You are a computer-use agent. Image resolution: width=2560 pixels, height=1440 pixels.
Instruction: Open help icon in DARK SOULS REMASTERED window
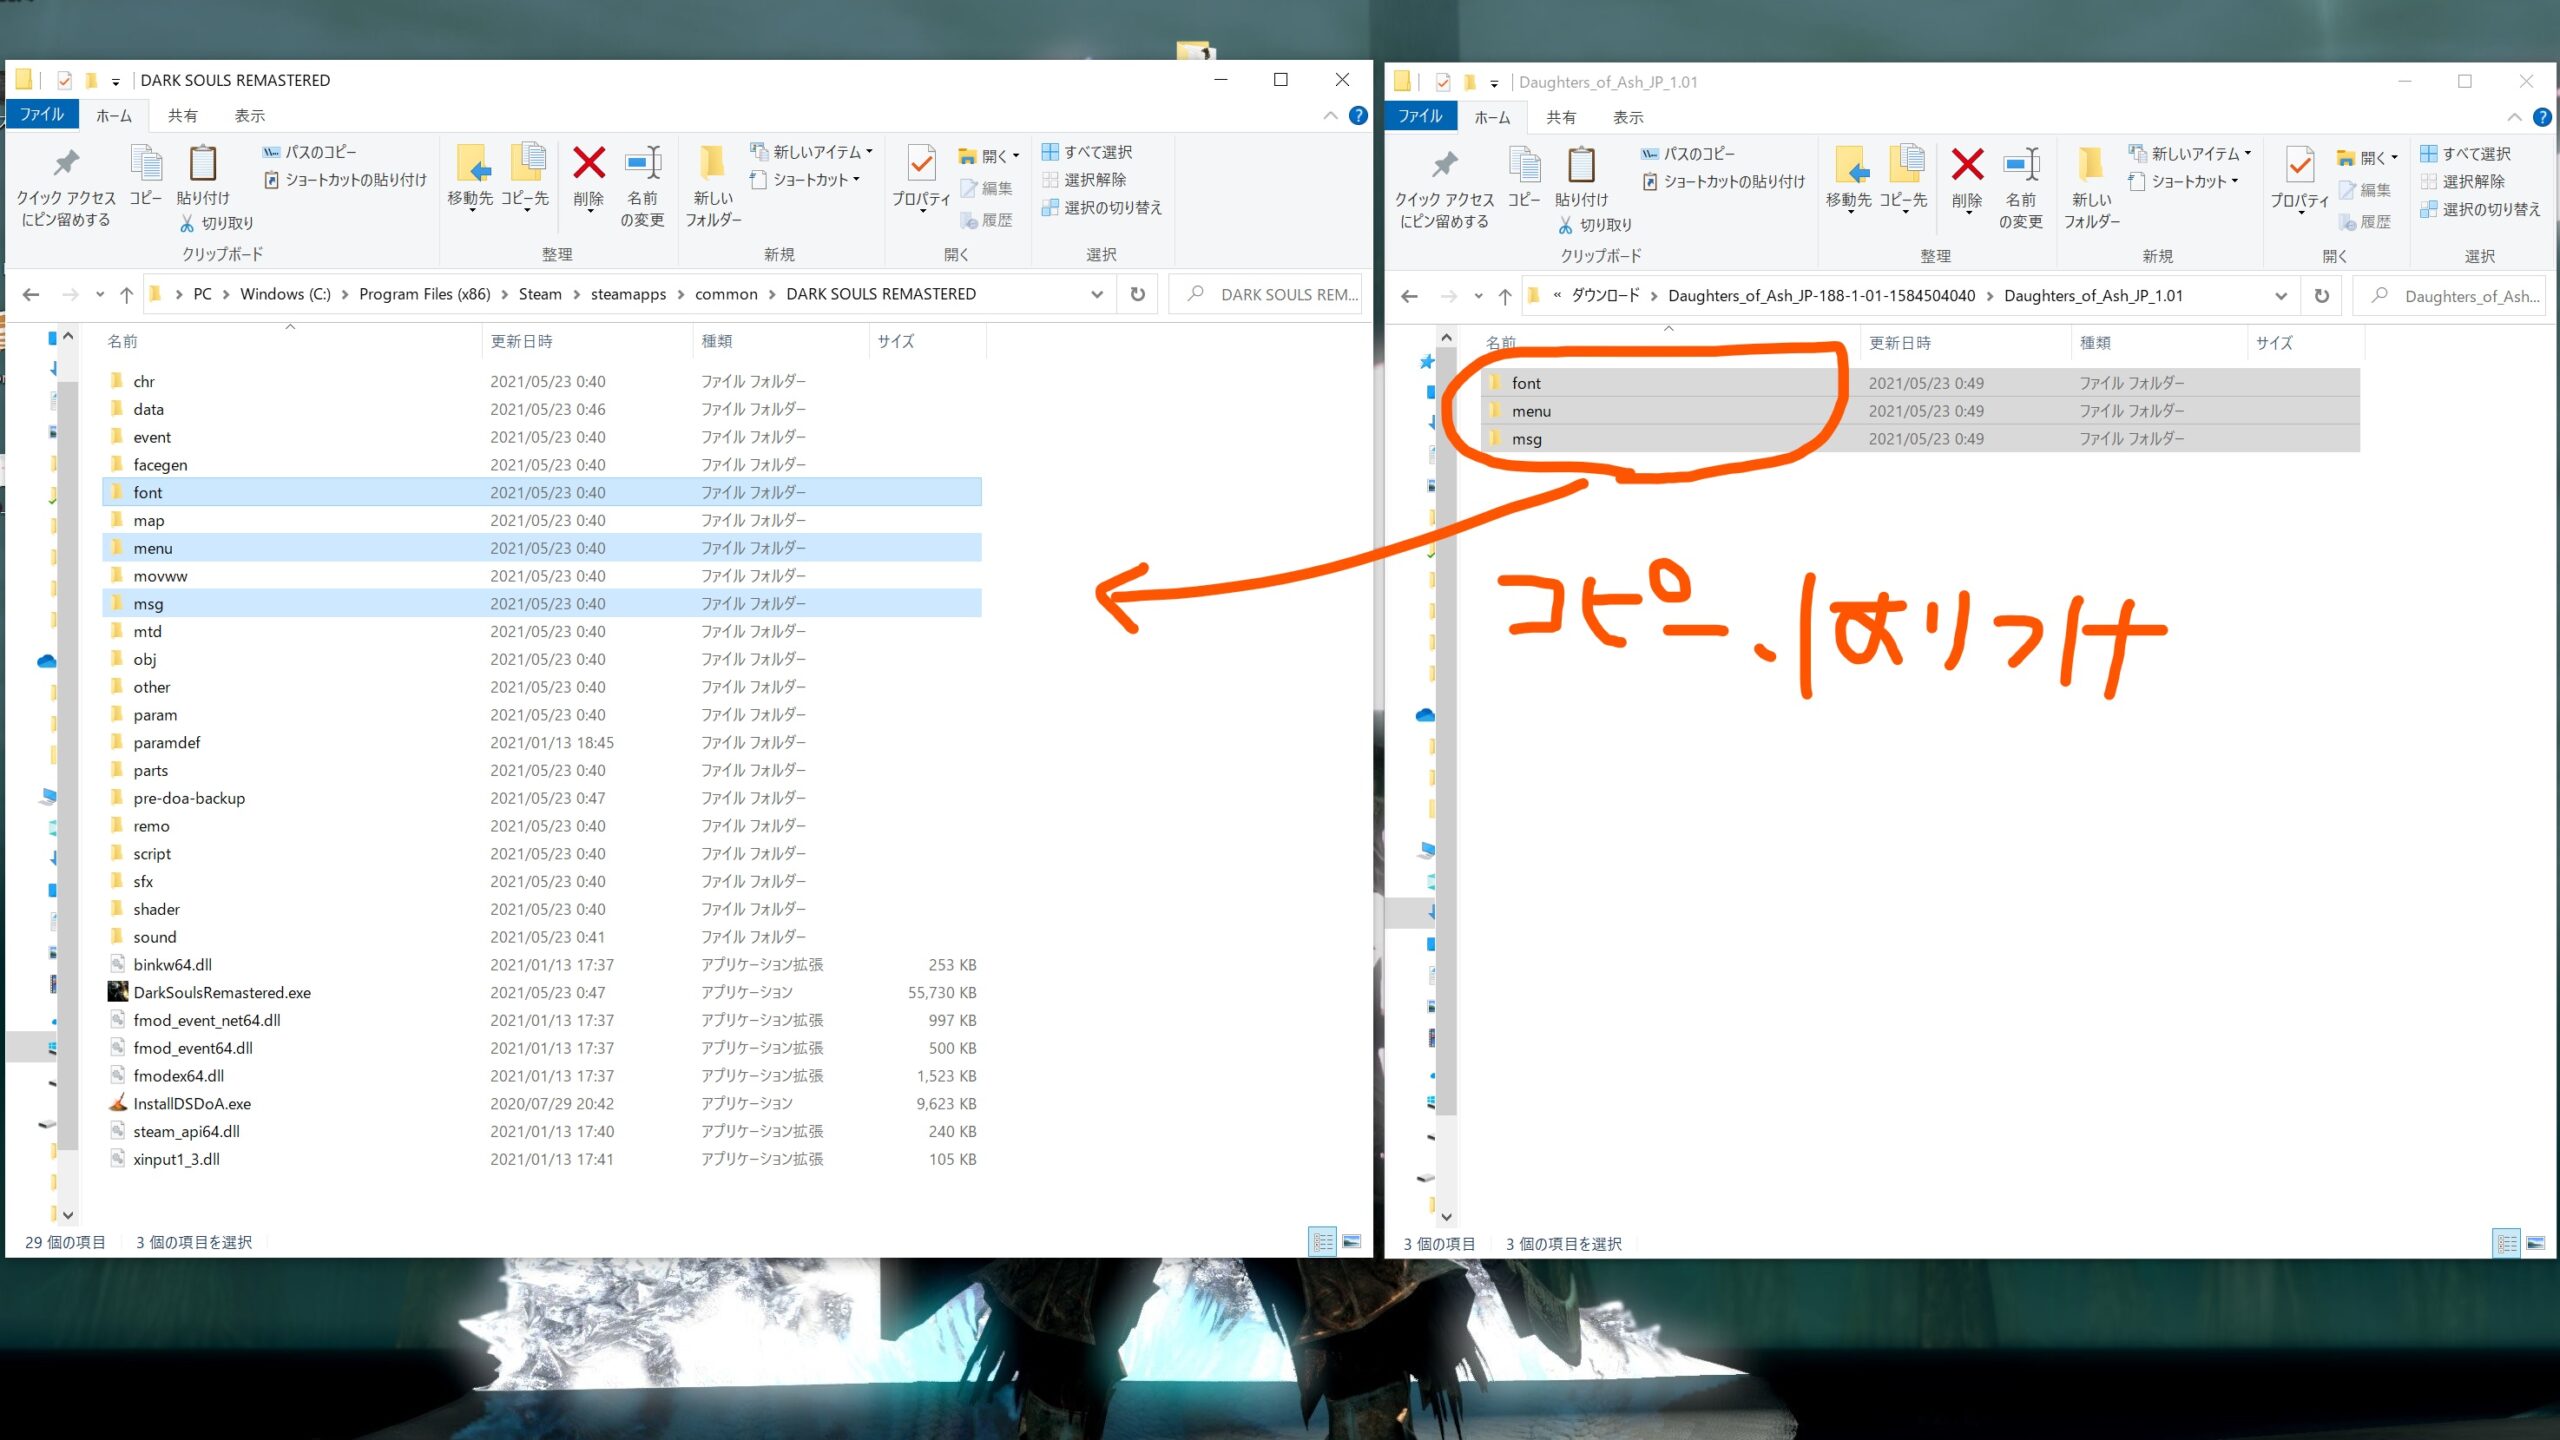tap(1358, 116)
